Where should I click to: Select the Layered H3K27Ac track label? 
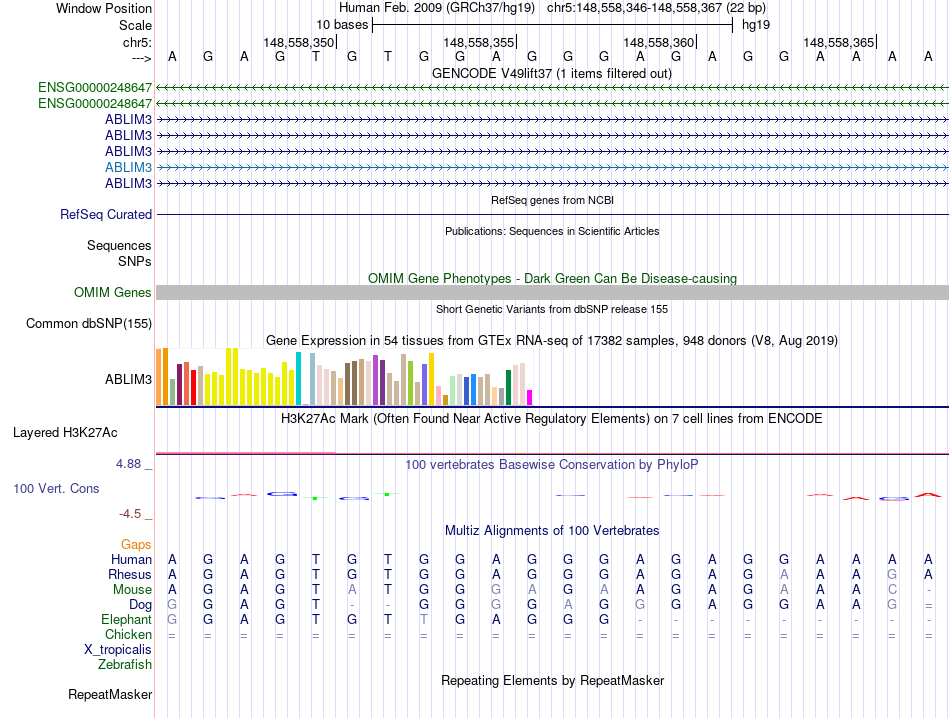click(65, 433)
